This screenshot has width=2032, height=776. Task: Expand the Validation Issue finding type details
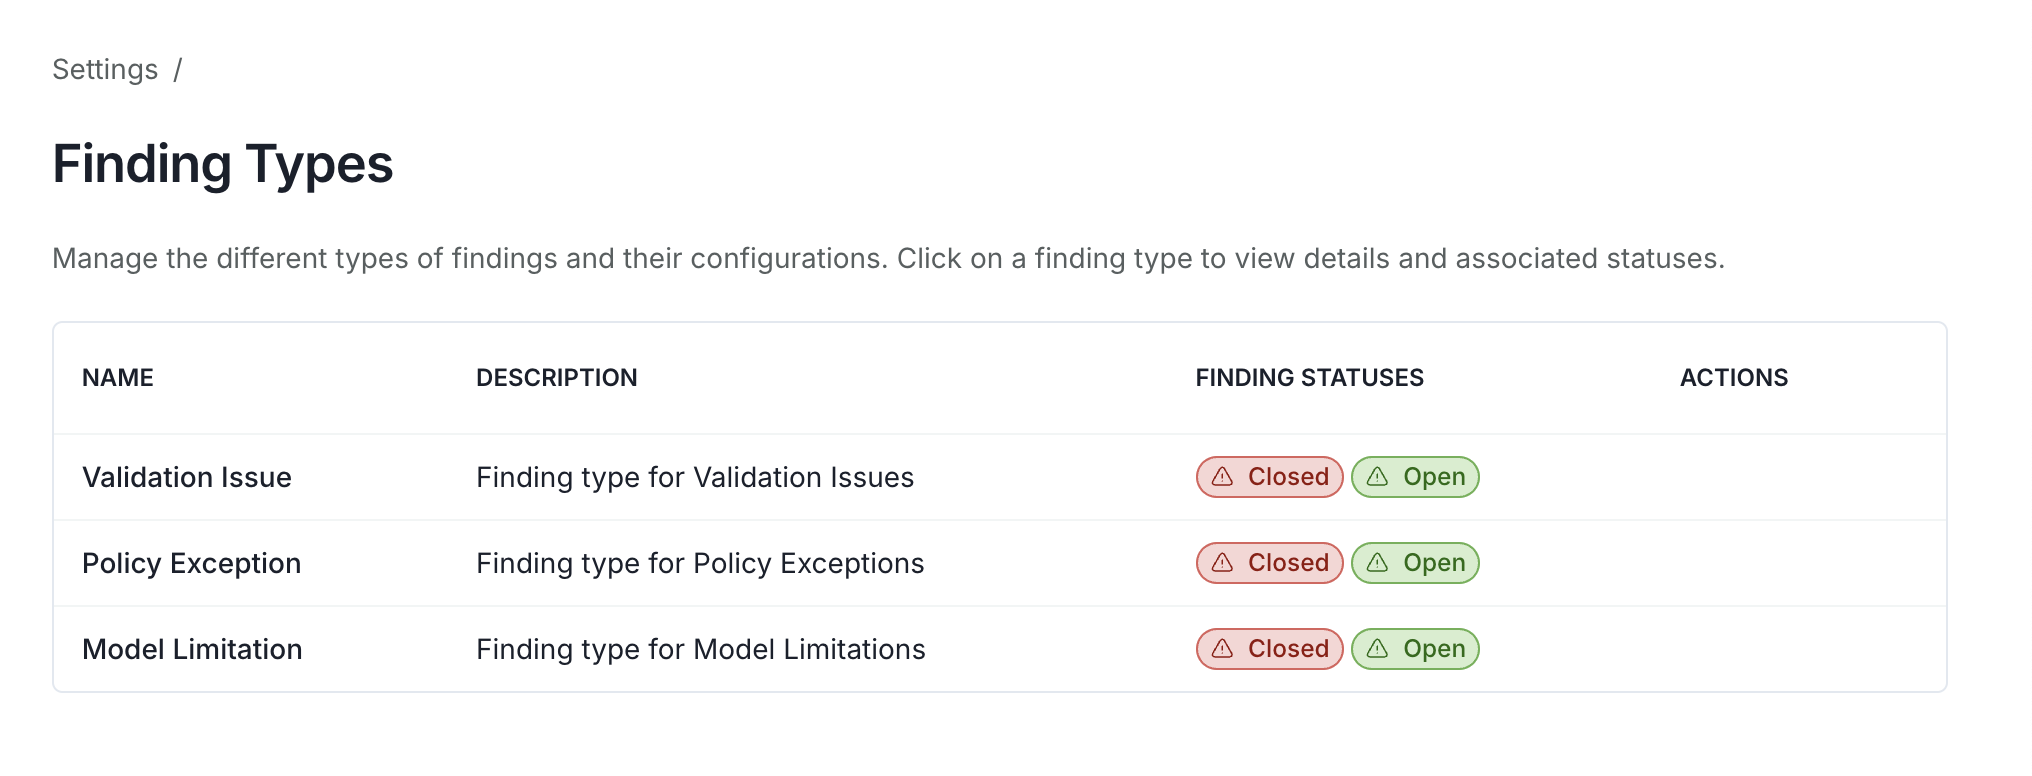pyautogui.click(x=187, y=477)
